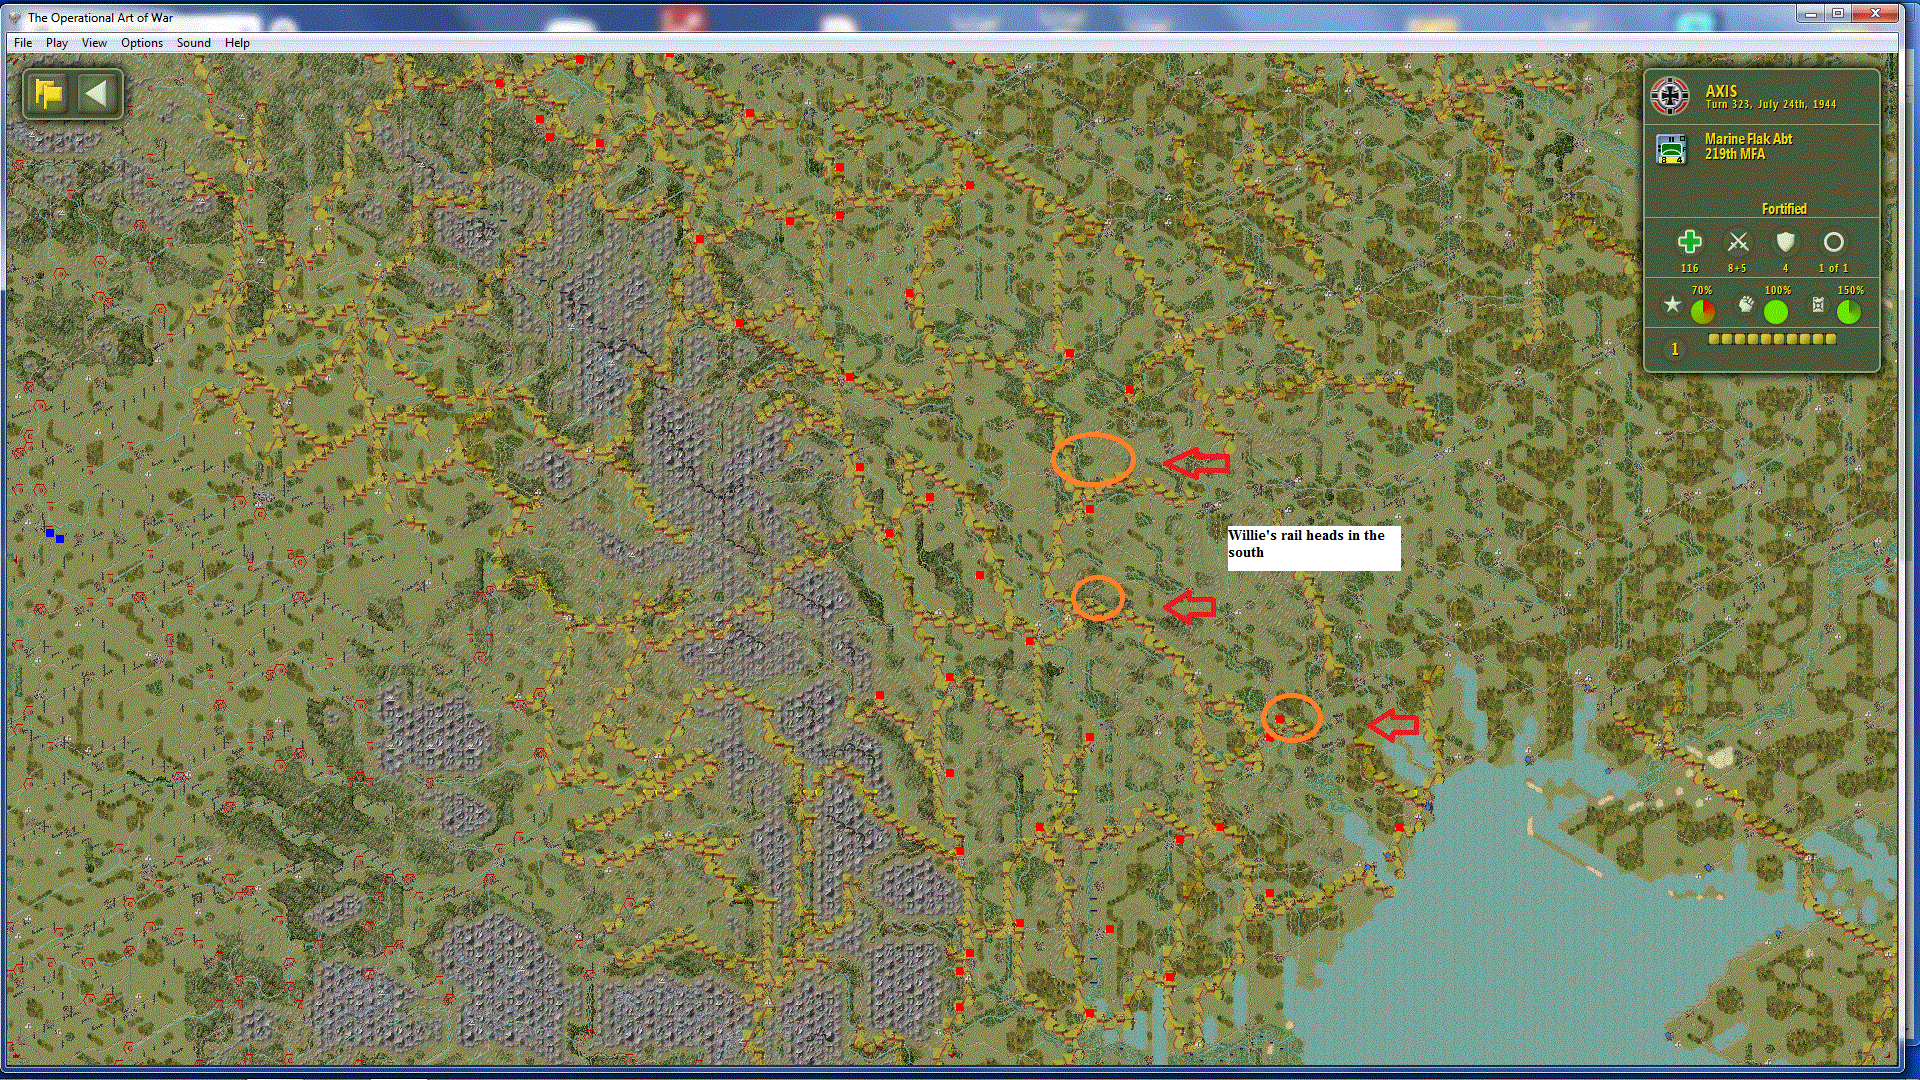This screenshot has height=1080, width=1920.
Task: Click the 70% proficiency pie indicator
Action: [x=1702, y=312]
